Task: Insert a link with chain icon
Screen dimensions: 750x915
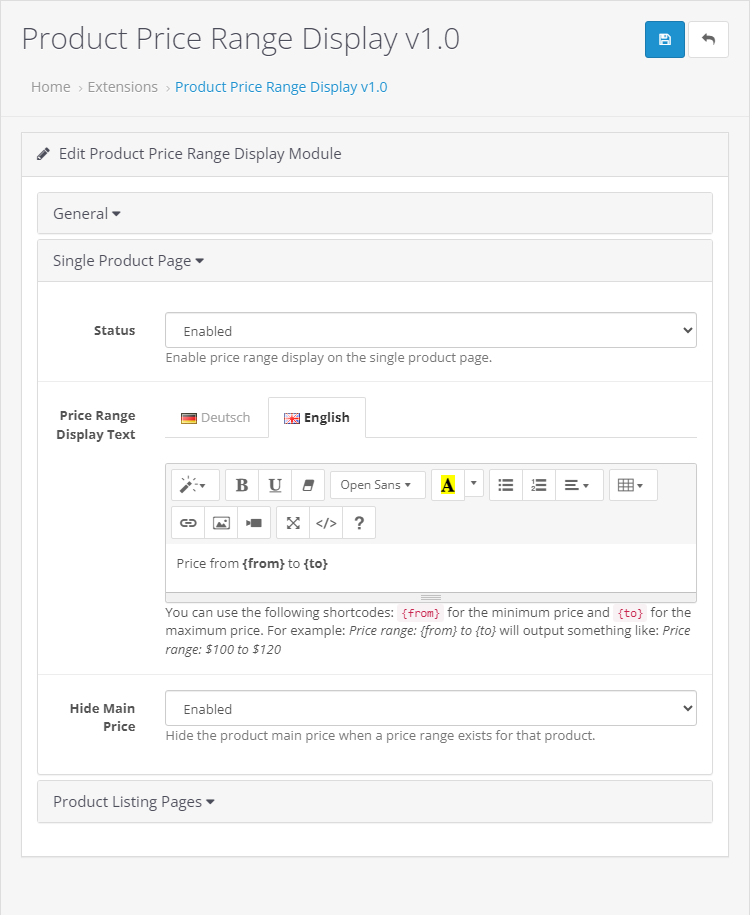Action: click(188, 523)
